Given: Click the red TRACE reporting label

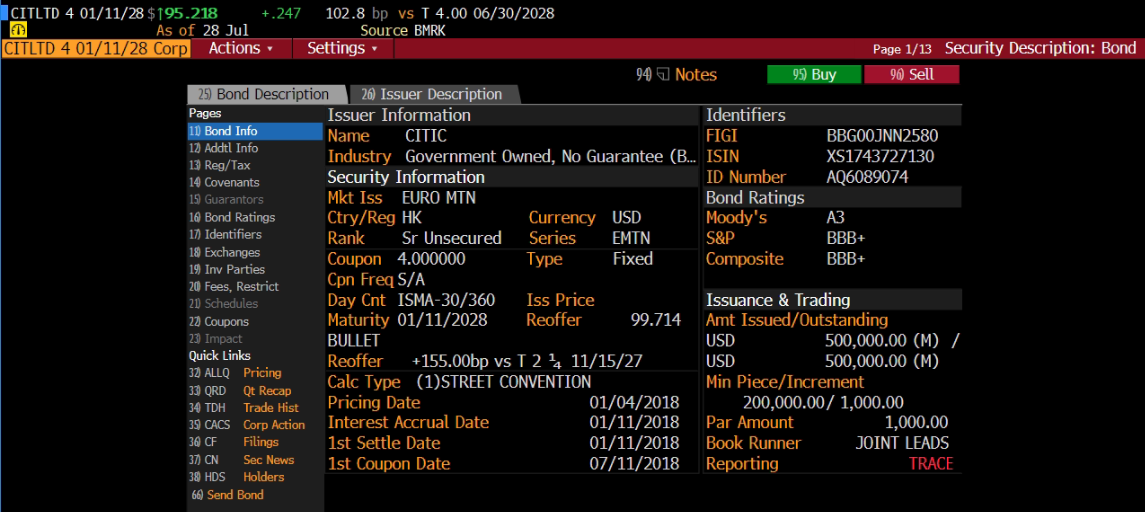Looking at the screenshot, I should (x=931, y=464).
